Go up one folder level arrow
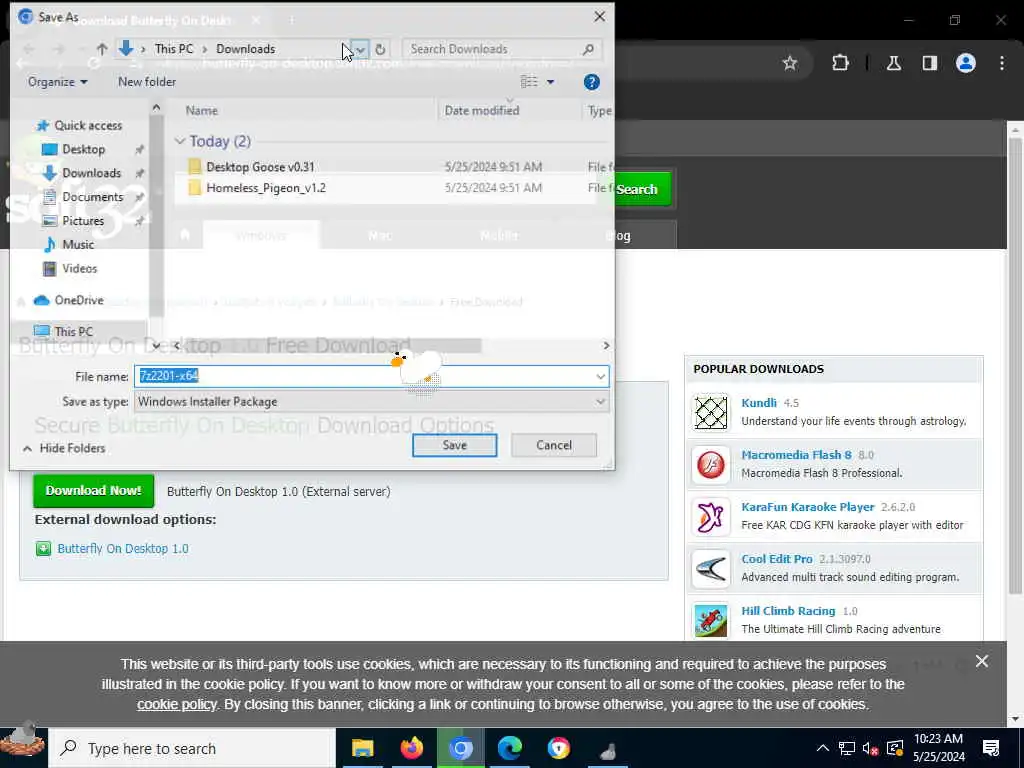 point(102,49)
